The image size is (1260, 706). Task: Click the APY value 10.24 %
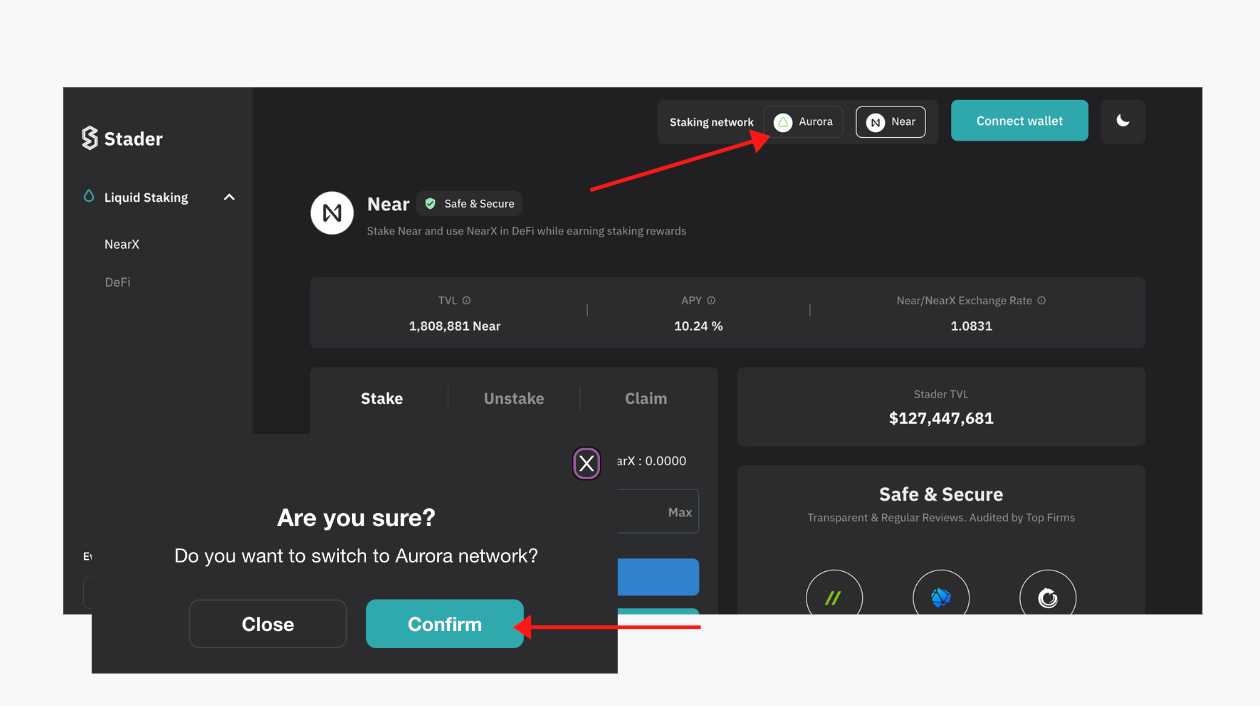click(x=698, y=326)
